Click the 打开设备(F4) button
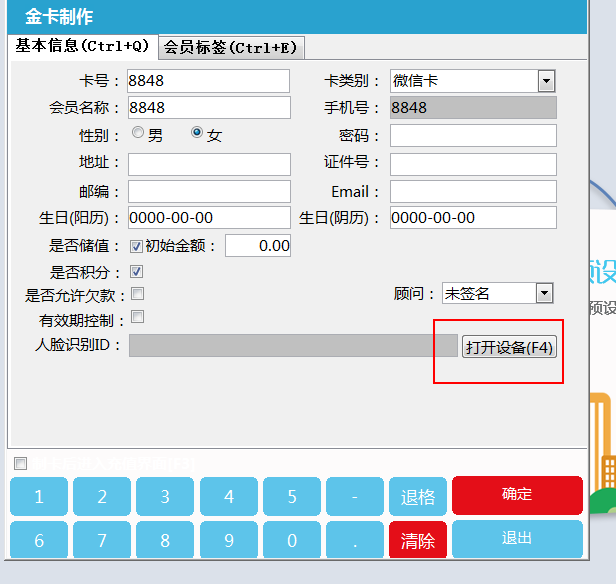The height and width of the screenshot is (584, 616). (509, 347)
